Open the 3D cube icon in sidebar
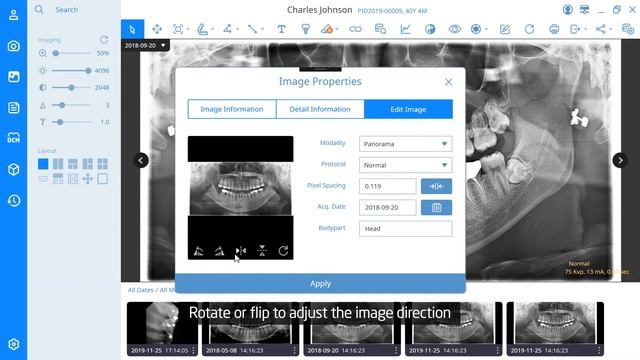This screenshot has width=640, height=360. pos(13,169)
